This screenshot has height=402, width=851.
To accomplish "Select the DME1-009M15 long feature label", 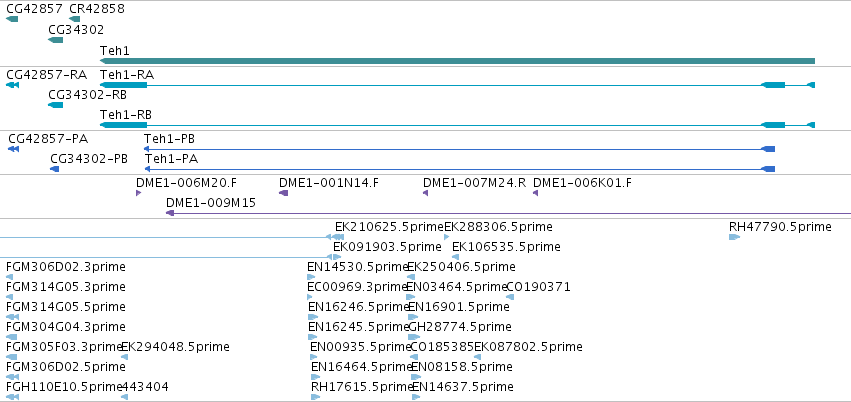I will tap(211, 203).
